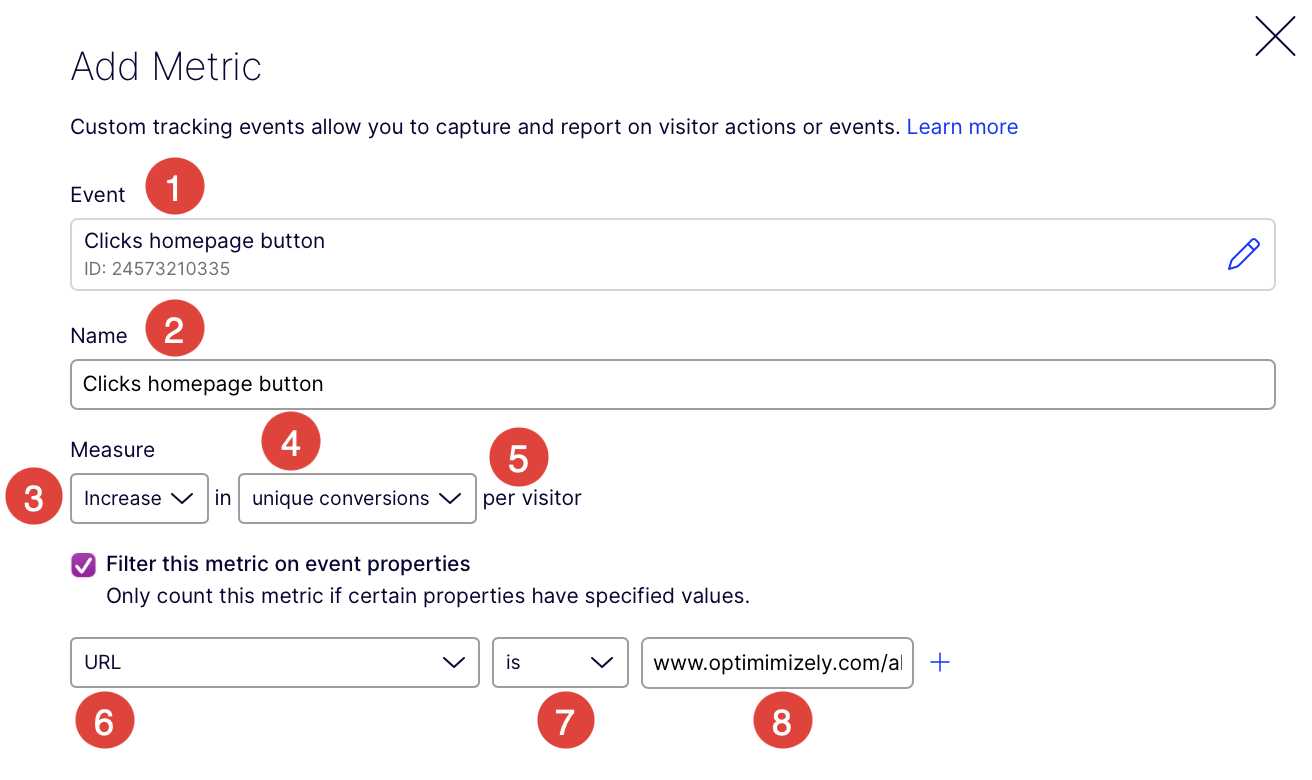Click red annotation badge number 5
1312x780 pixels.
(519, 455)
